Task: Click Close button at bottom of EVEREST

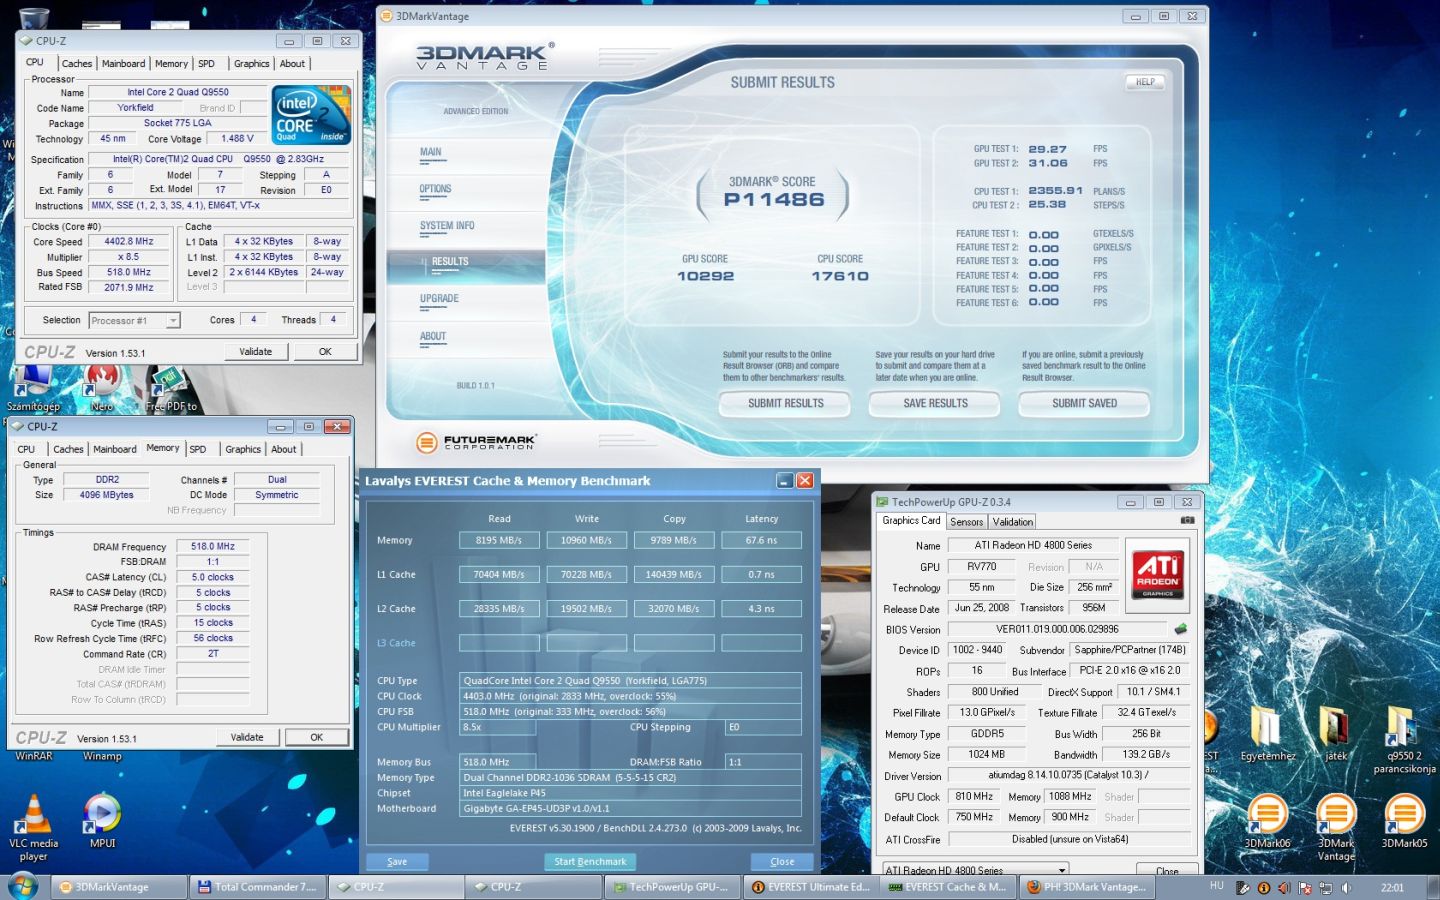Action: (x=782, y=861)
